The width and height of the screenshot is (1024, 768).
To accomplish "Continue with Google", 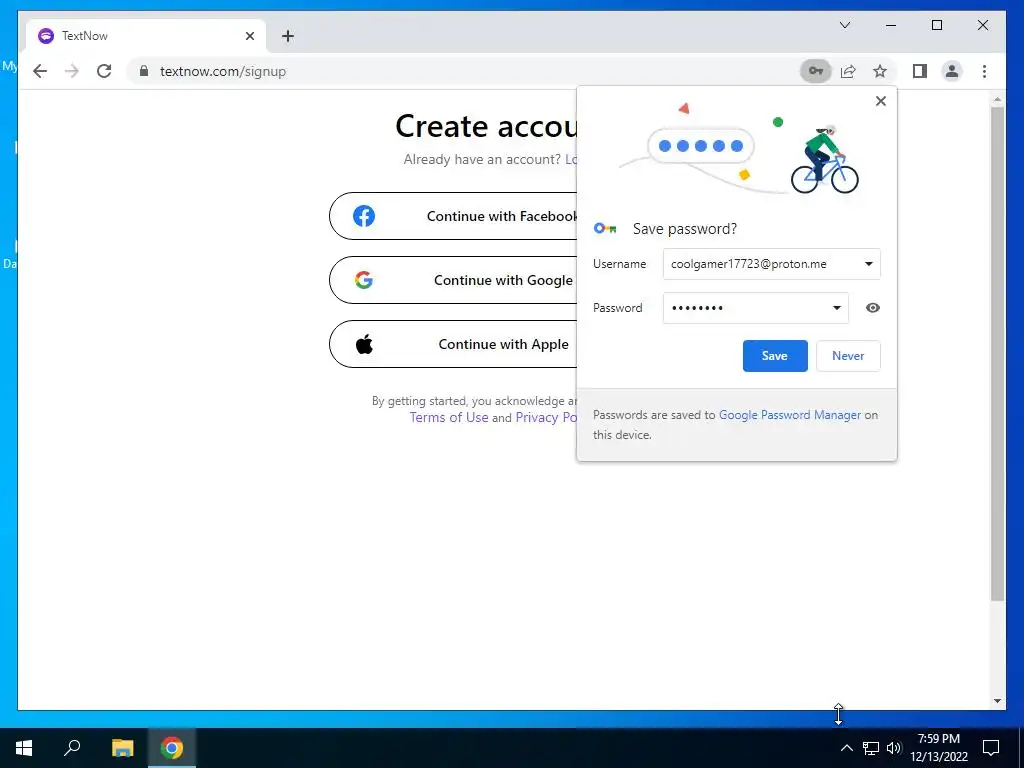I will 453,280.
